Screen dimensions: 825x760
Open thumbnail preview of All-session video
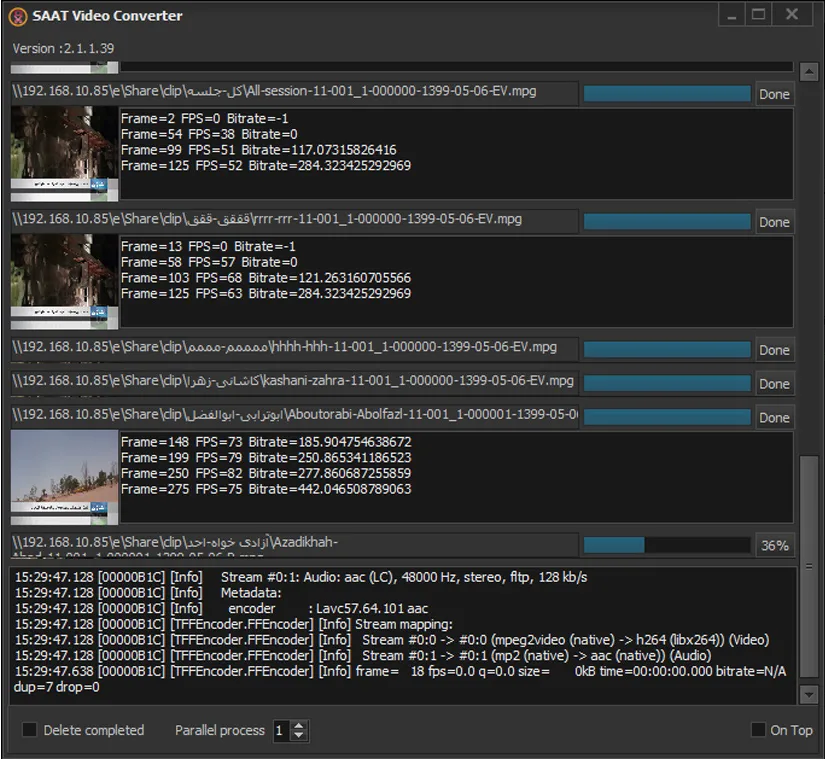click(64, 153)
